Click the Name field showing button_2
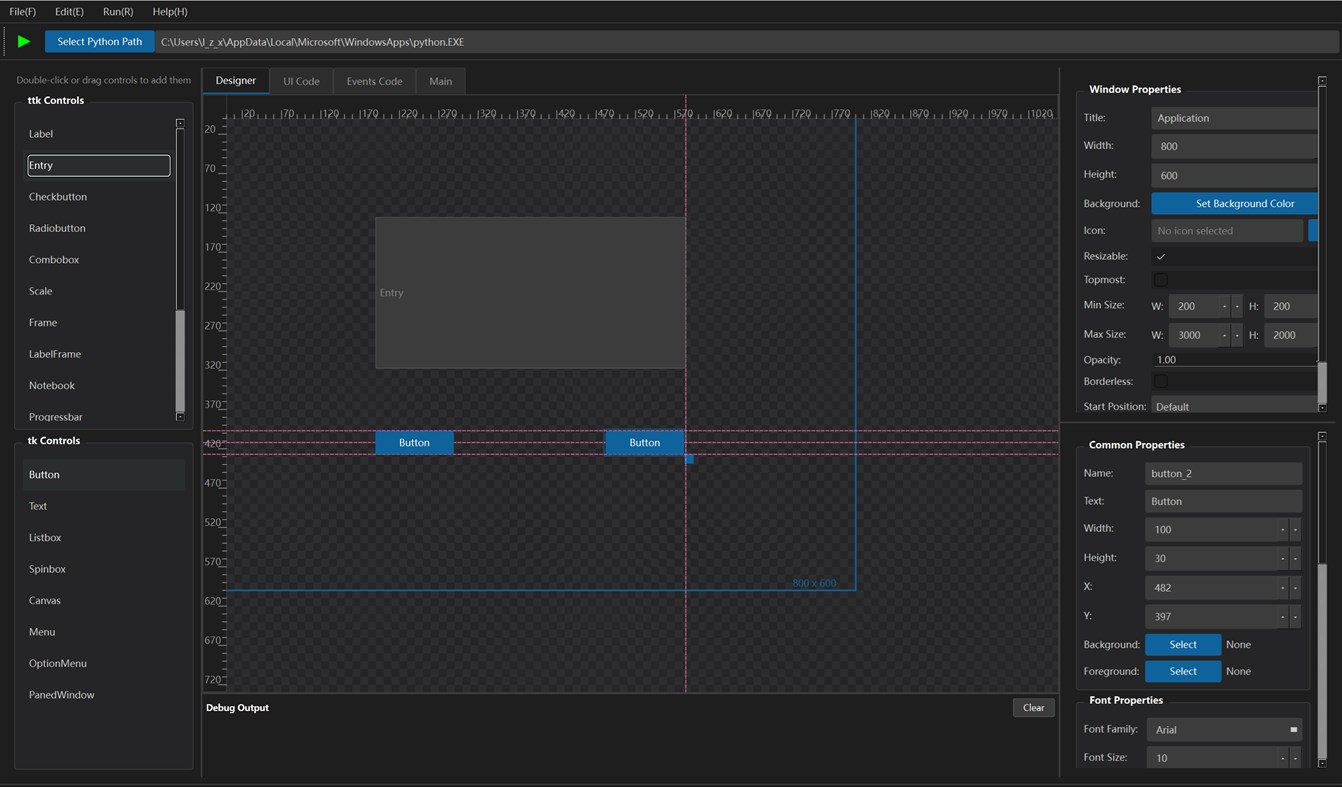Screen dimensions: 1342x787 click(1224, 473)
